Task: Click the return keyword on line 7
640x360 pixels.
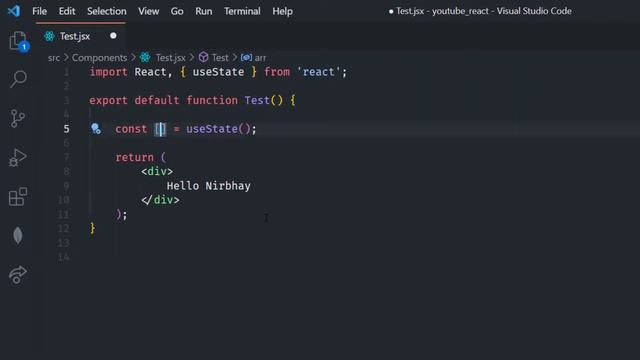Action: coord(135,157)
